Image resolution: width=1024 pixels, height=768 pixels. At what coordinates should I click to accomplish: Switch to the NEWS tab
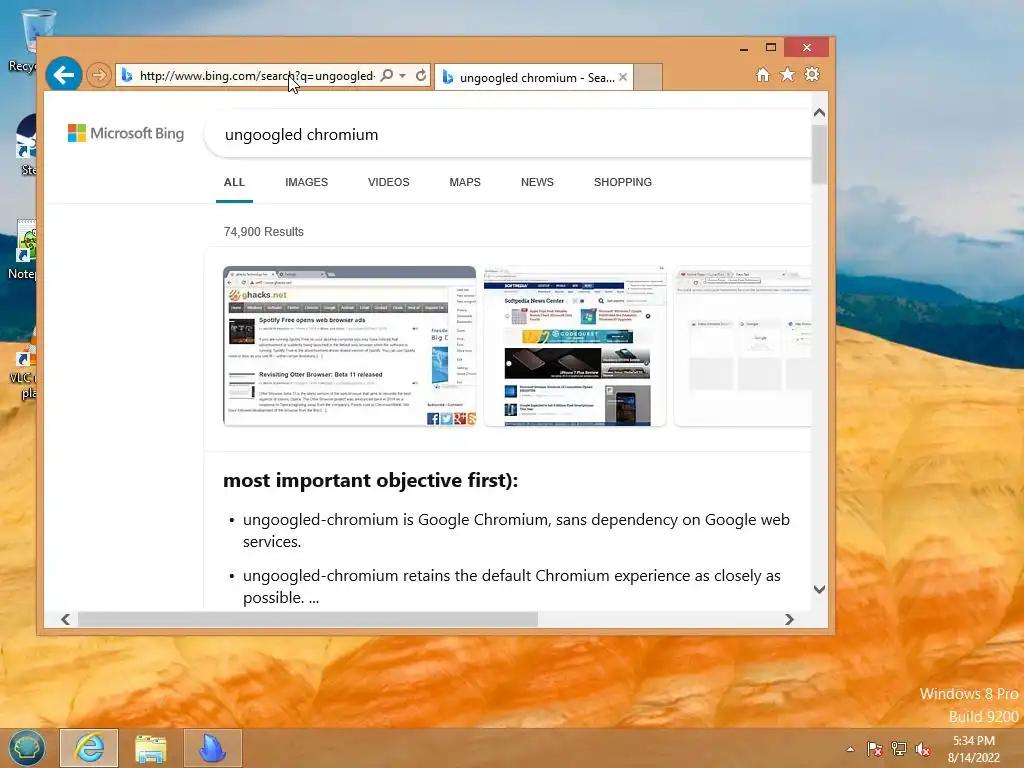click(x=537, y=182)
